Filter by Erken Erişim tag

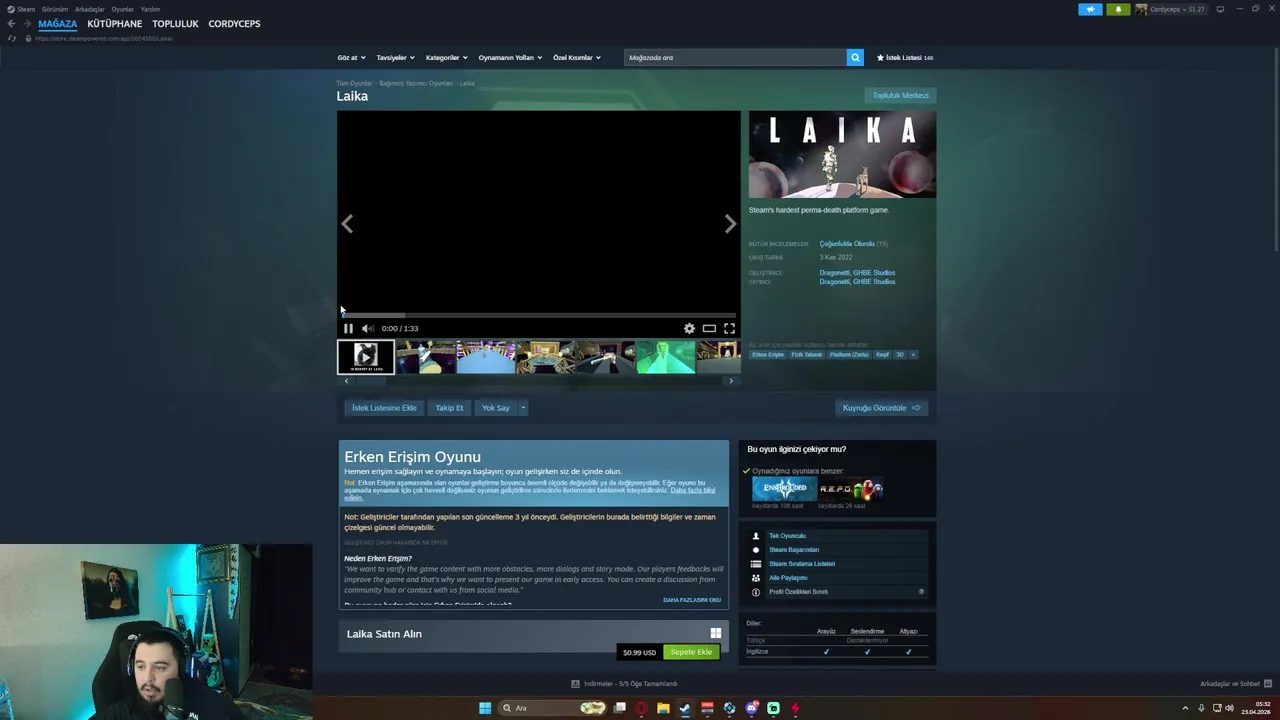768,354
